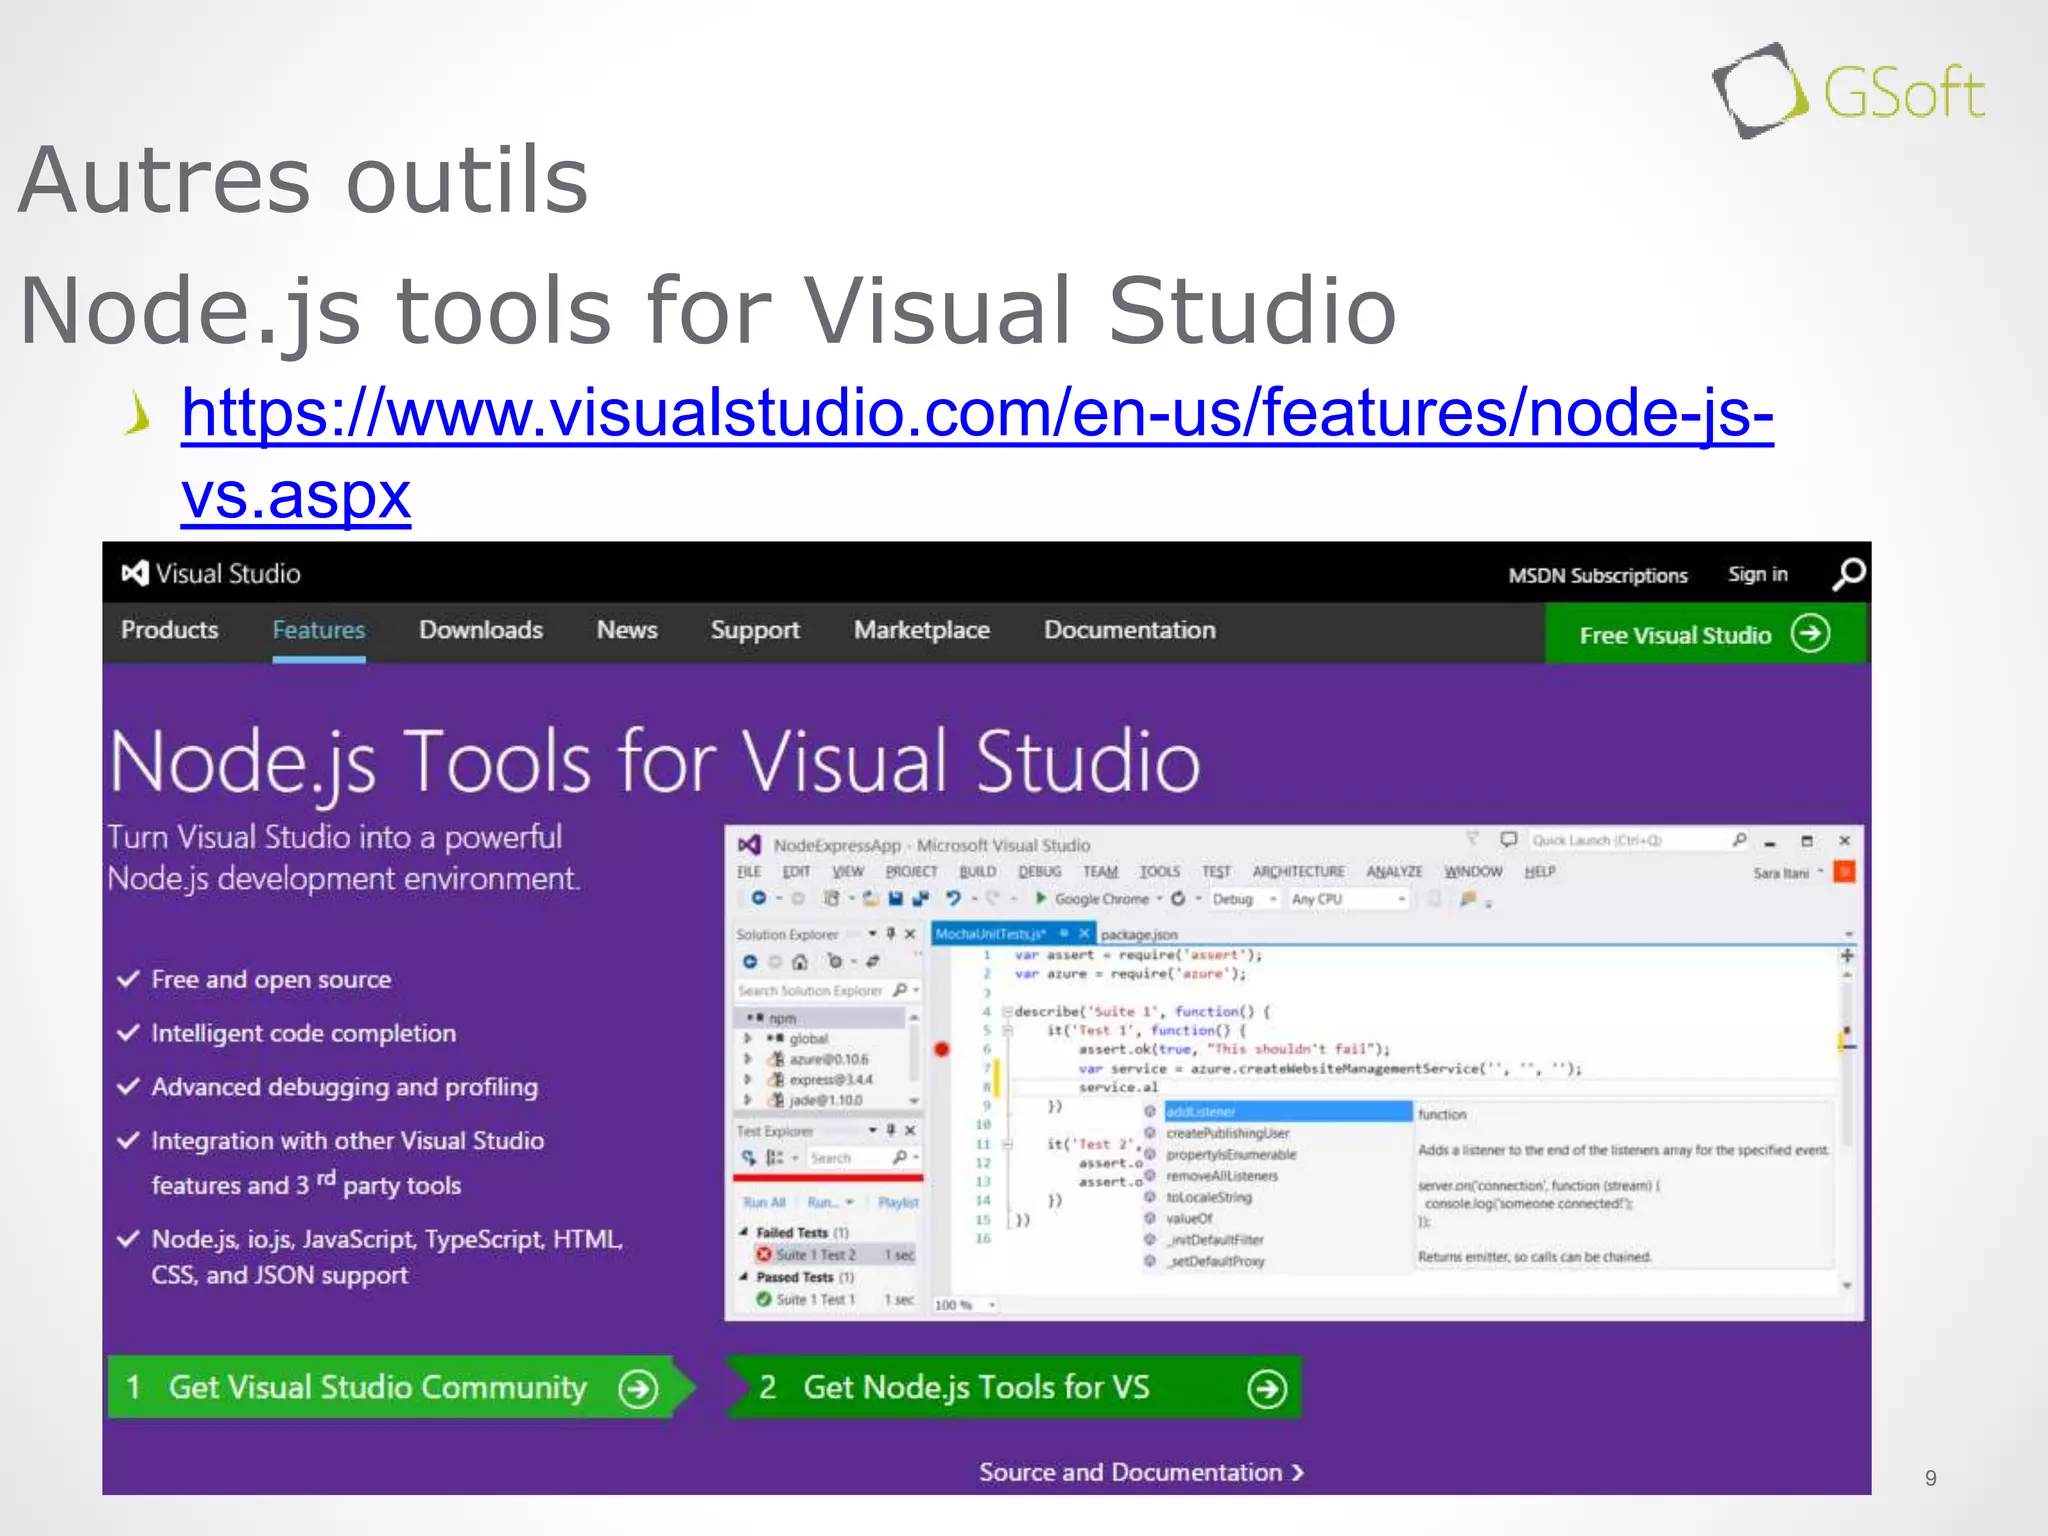2048x1536 pixels.
Task: Click the Save All toolbar icon
Action: (x=920, y=898)
